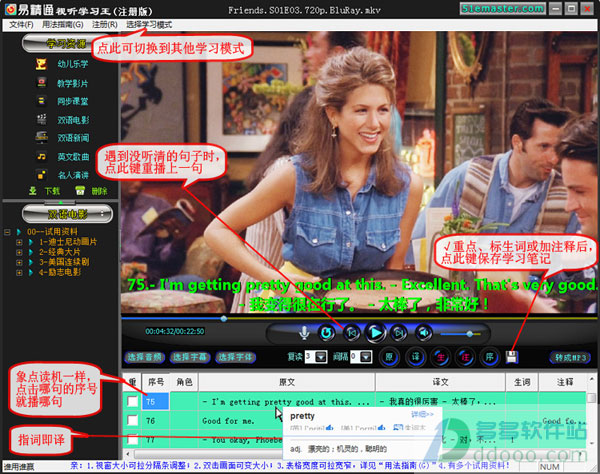Click the 选择字幕 button
600x474 pixels.
point(190,357)
